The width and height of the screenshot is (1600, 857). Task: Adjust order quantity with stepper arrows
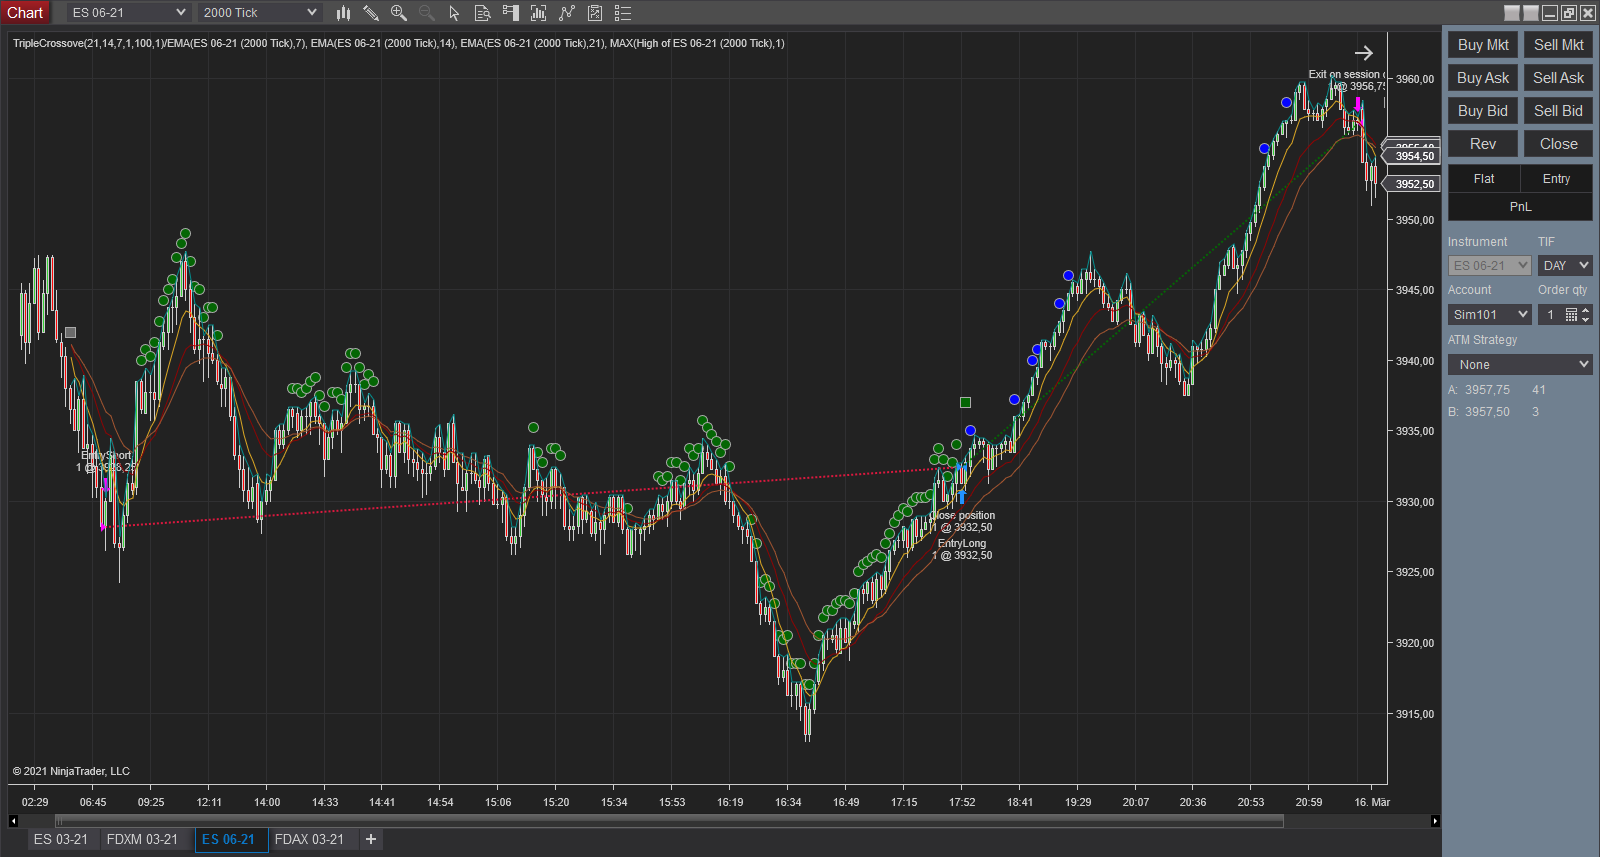pyautogui.click(x=1585, y=315)
